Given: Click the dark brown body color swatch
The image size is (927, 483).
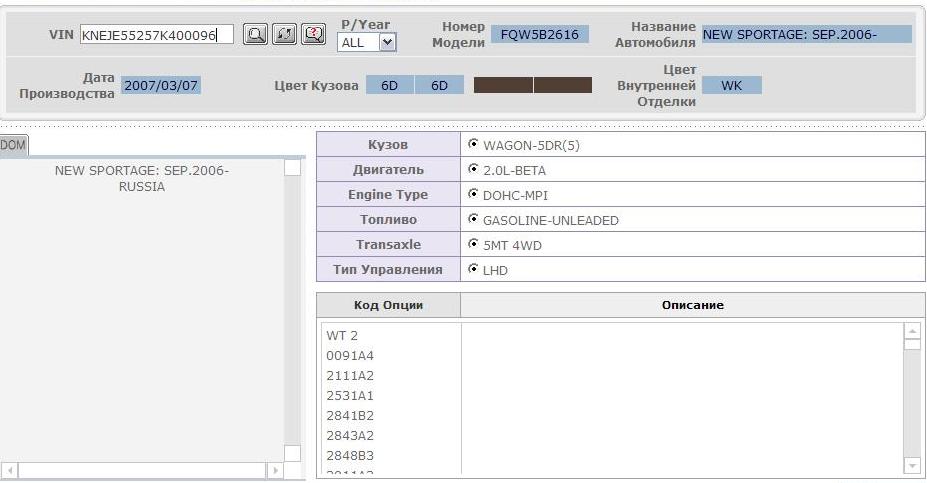Looking at the screenshot, I should pyautogui.click(x=532, y=86).
